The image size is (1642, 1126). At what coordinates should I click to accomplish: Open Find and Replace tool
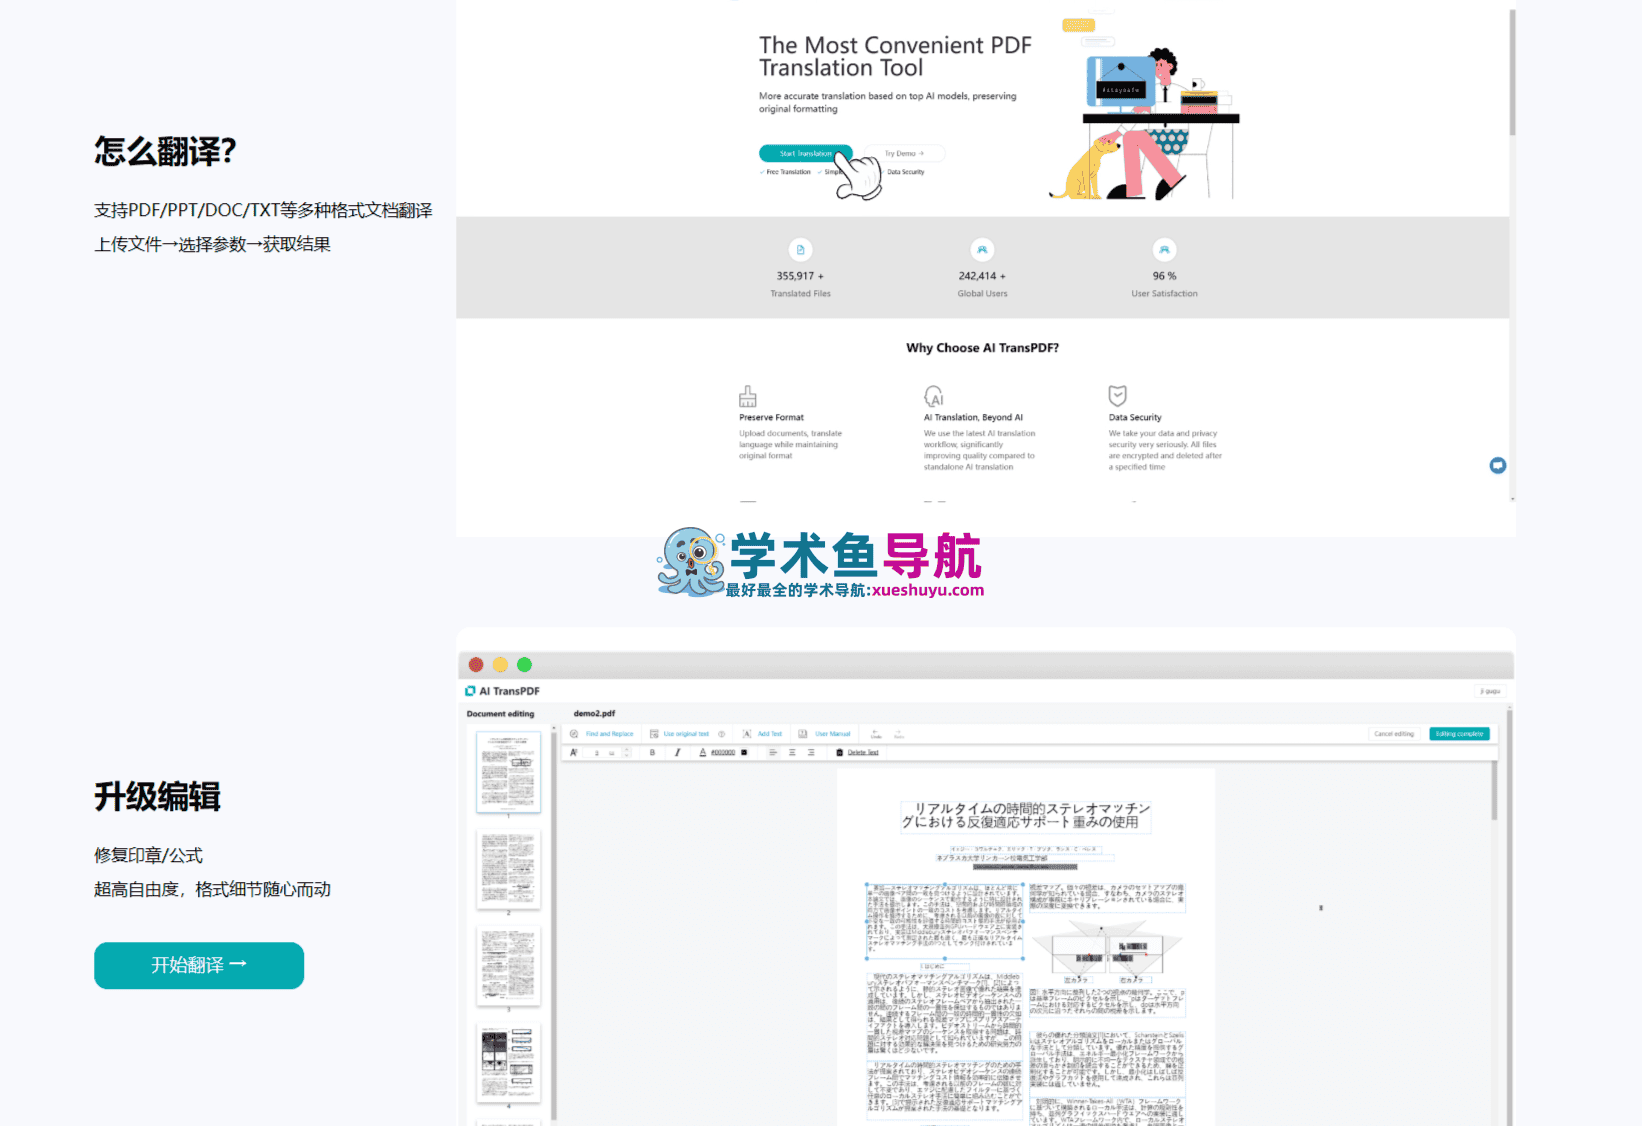(x=602, y=734)
